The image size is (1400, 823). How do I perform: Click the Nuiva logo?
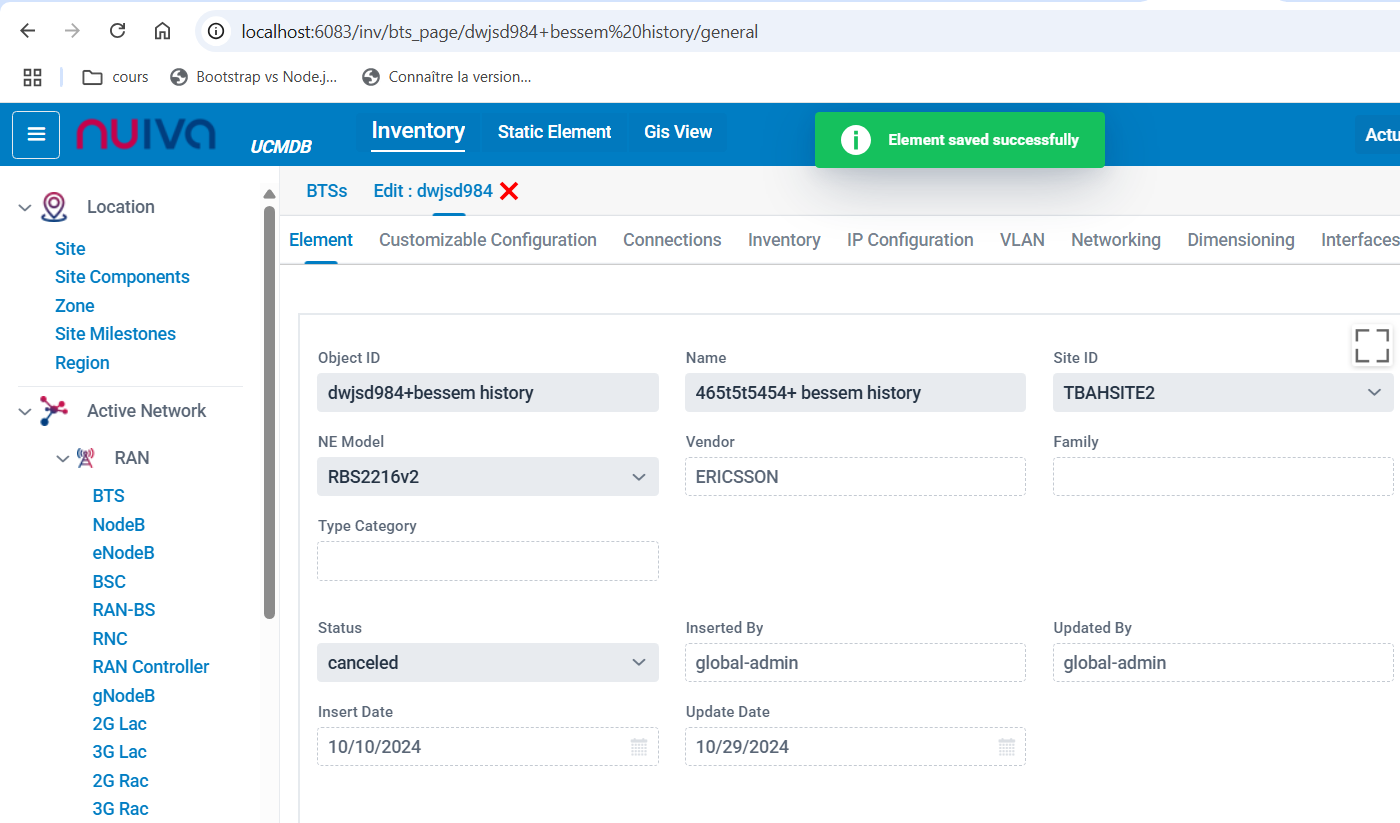pyautogui.click(x=146, y=134)
